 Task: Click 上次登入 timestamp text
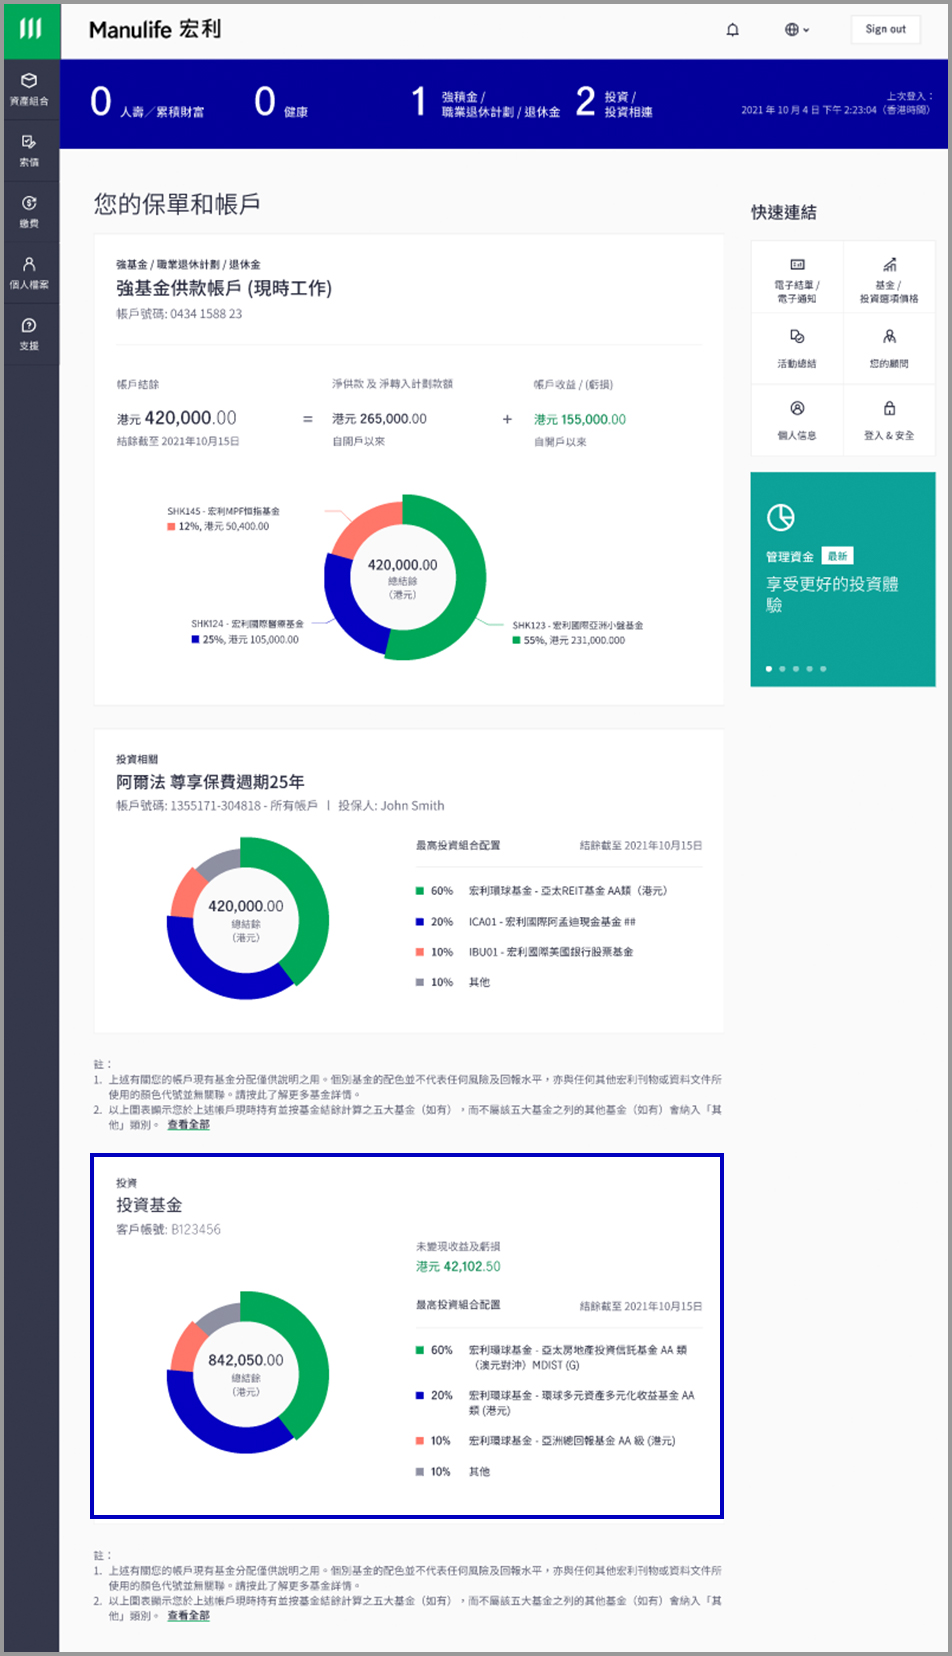(x=837, y=103)
